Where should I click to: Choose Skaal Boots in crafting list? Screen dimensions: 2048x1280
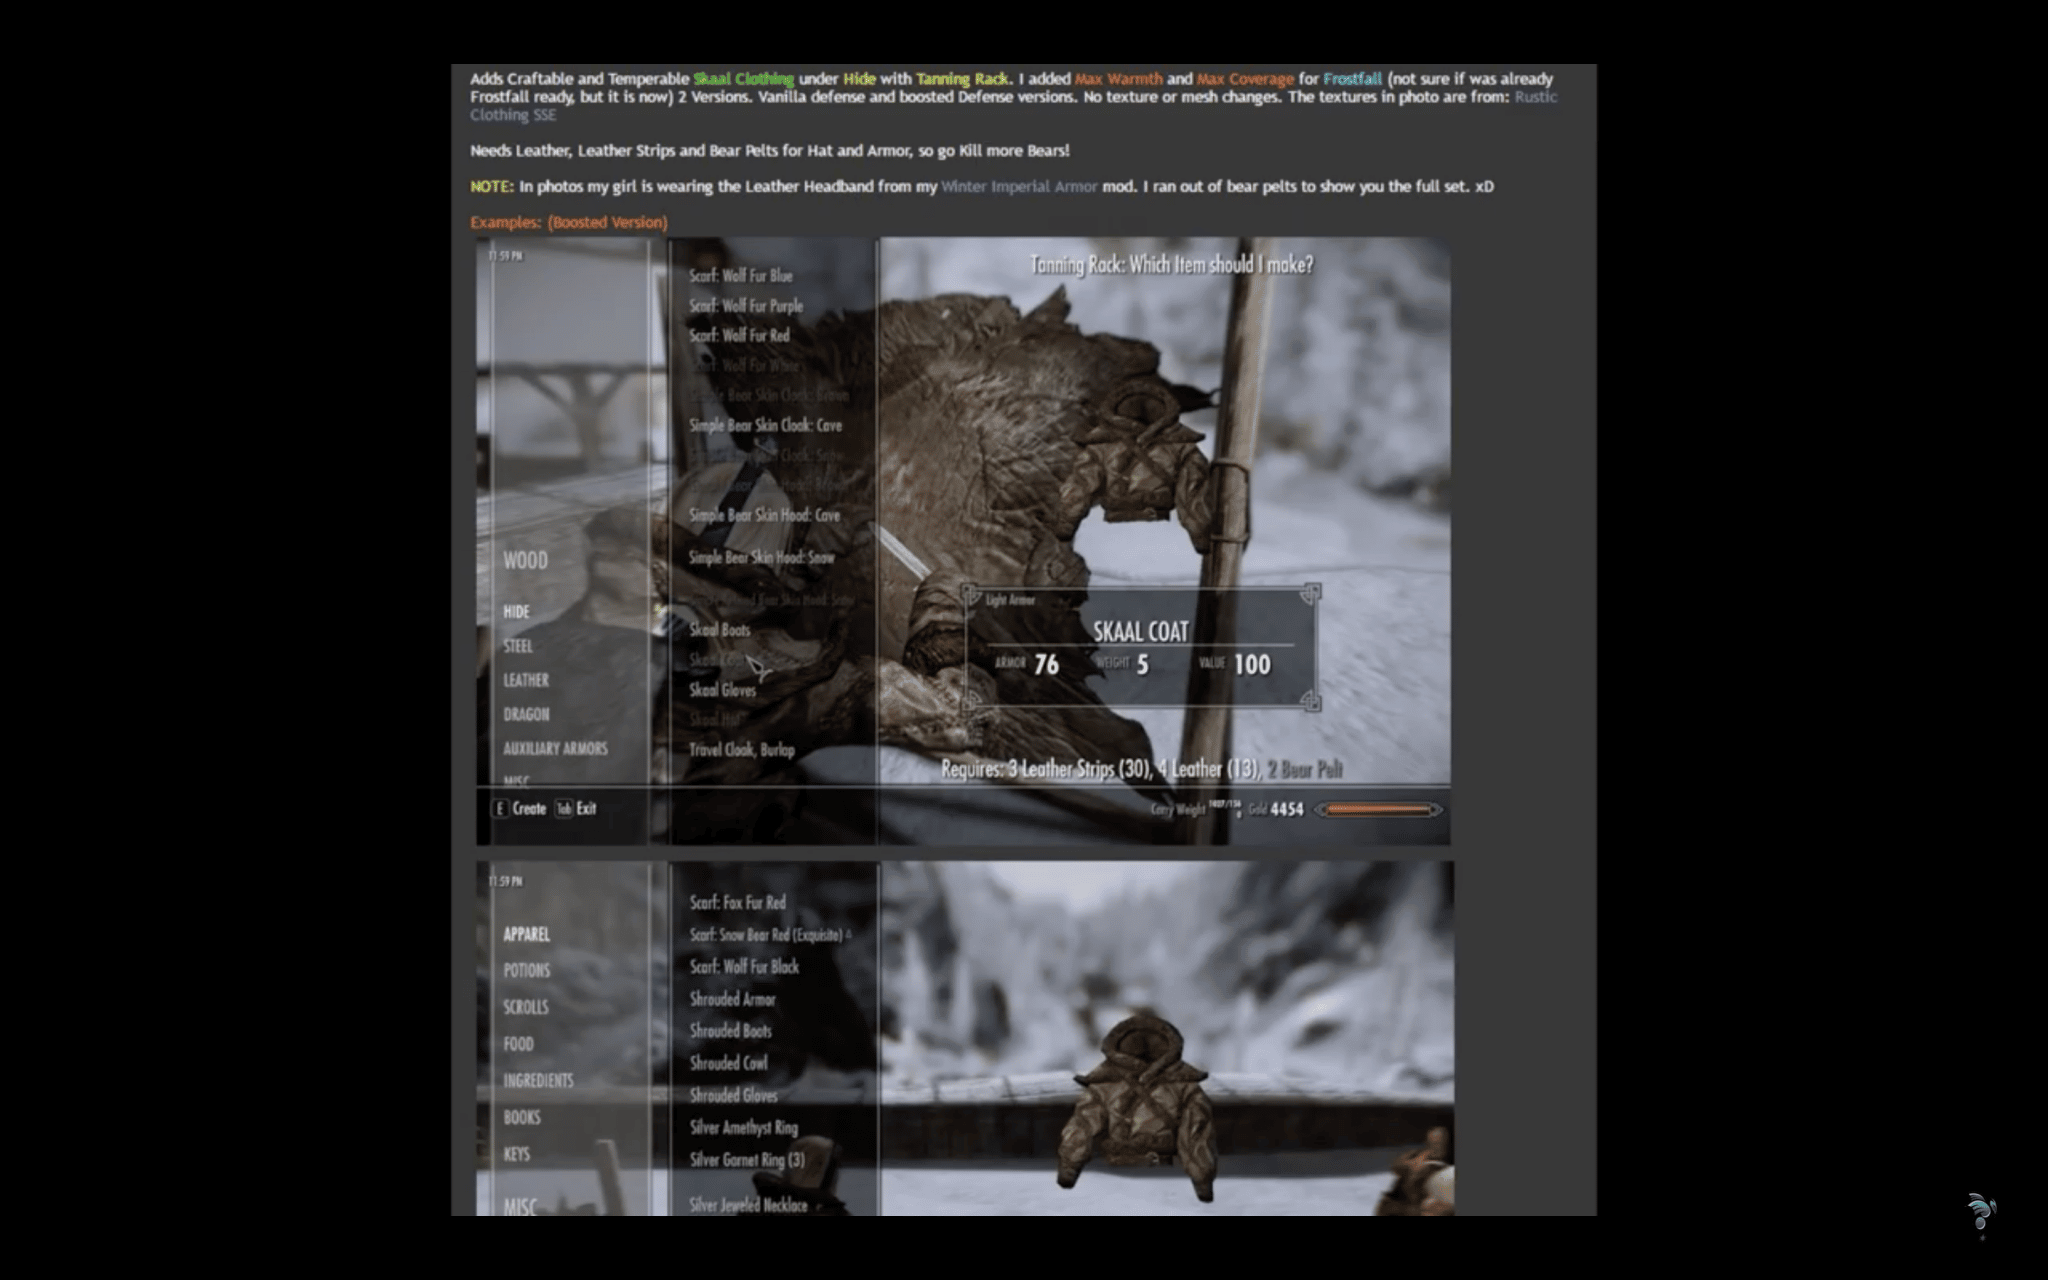tap(720, 630)
